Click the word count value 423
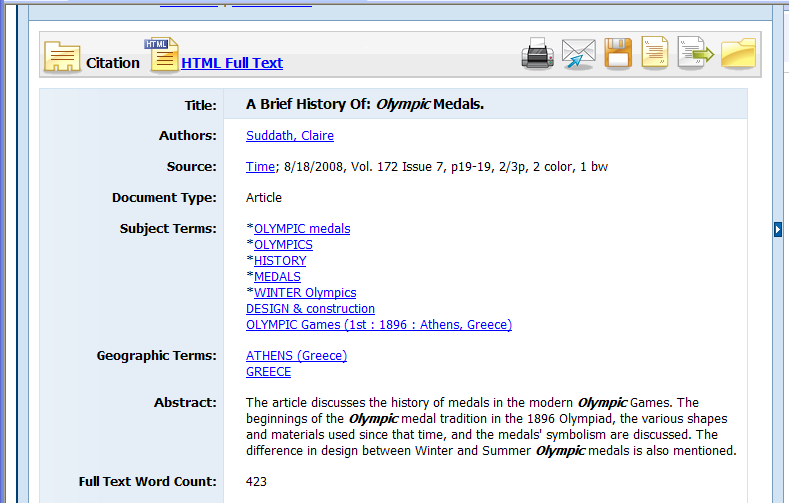 tap(256, 482)
